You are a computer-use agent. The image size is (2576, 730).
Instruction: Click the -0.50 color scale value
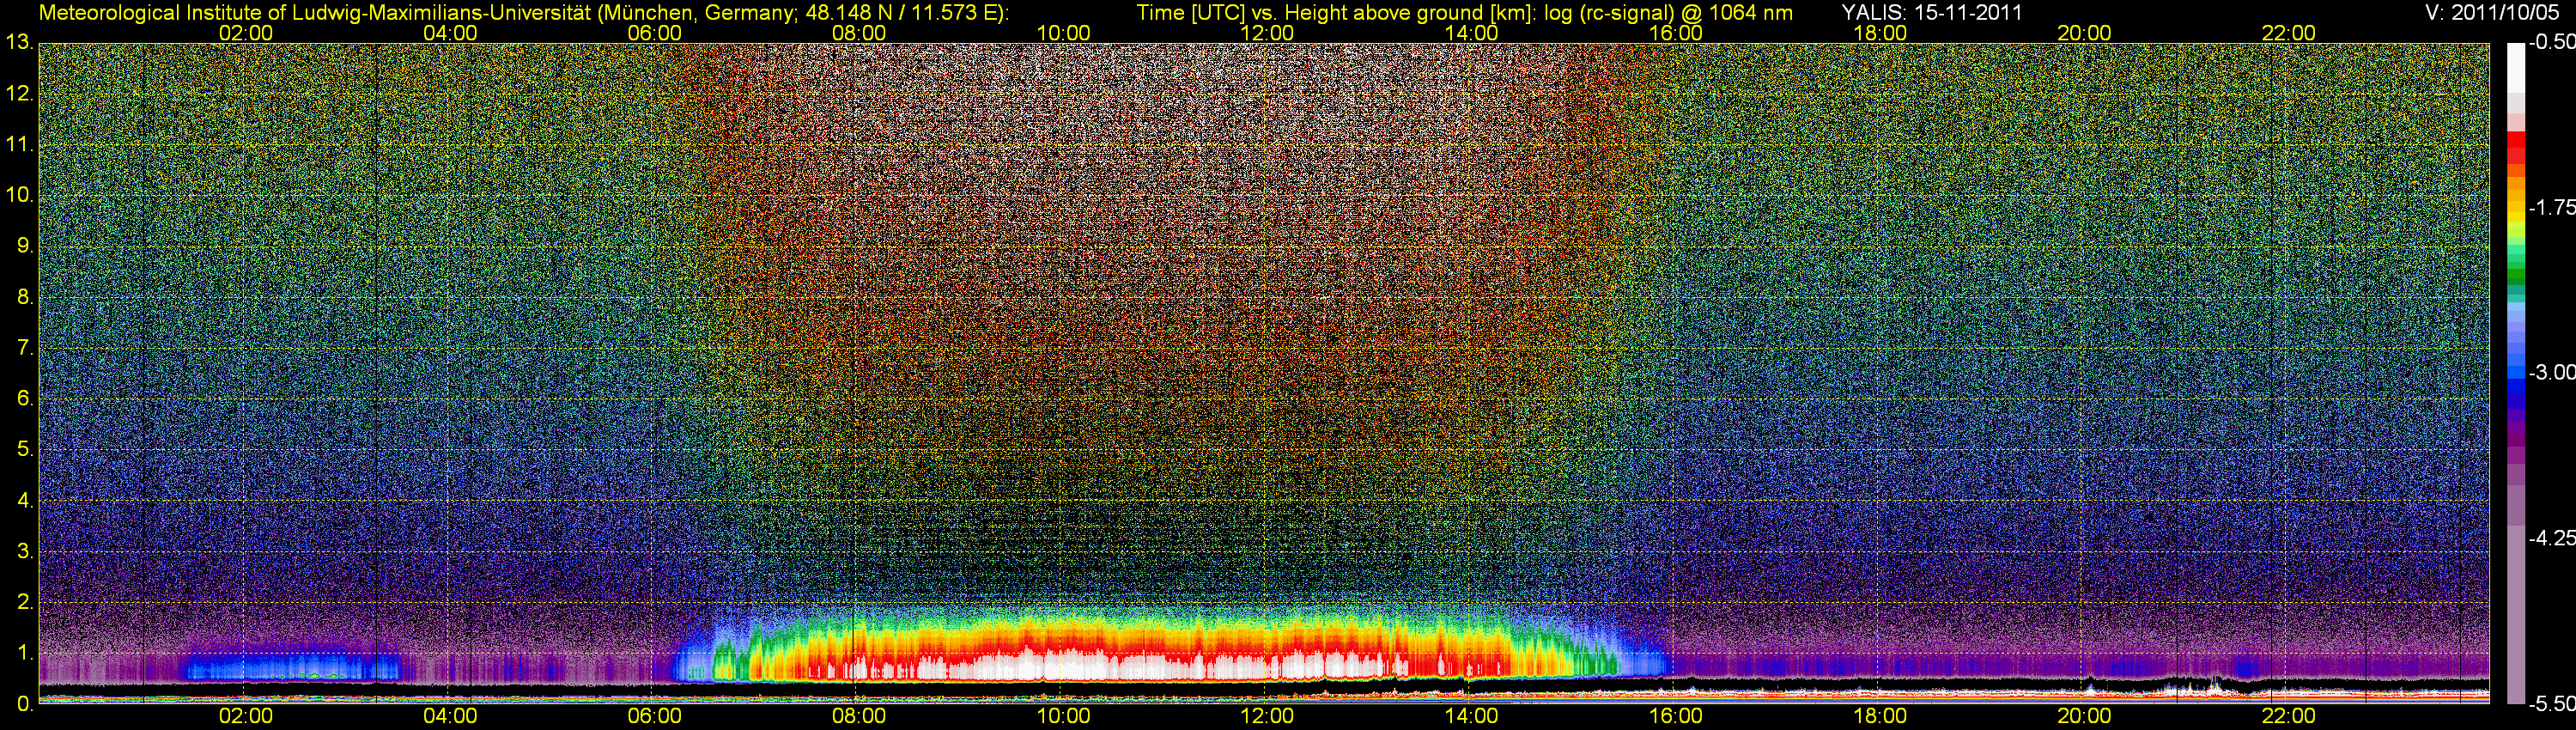tap(2551, 43)
